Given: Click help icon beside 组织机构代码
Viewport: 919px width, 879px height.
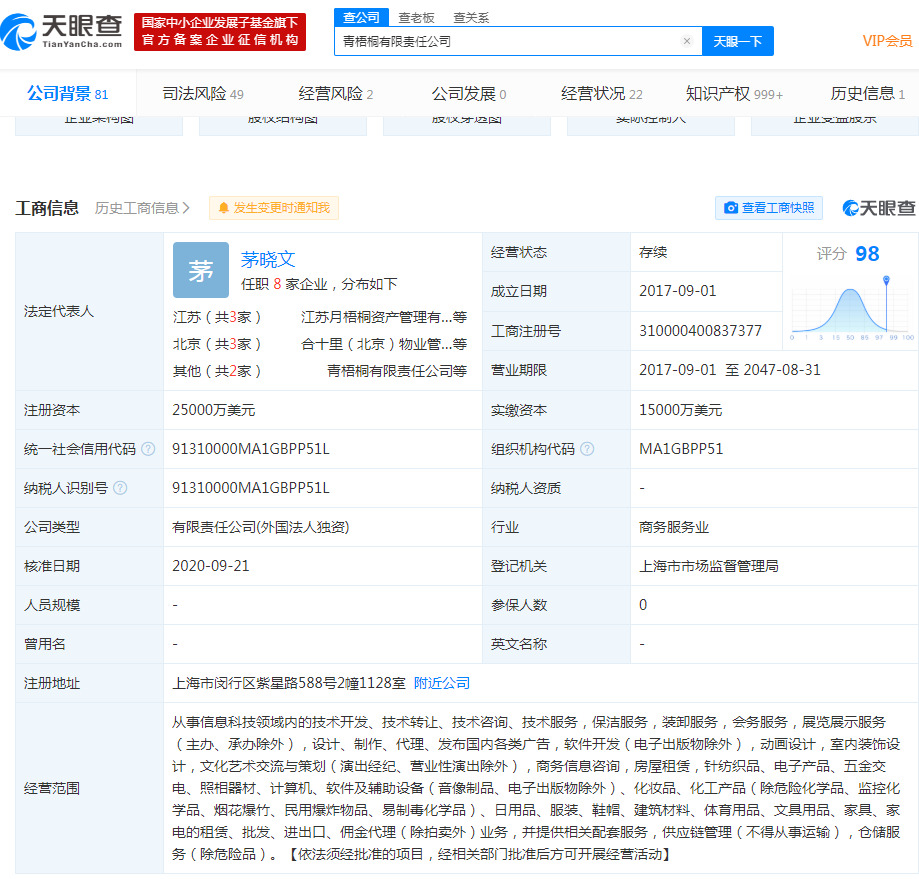Looking at the screenshot, I should pyautogui.click(x=587, y=449).
